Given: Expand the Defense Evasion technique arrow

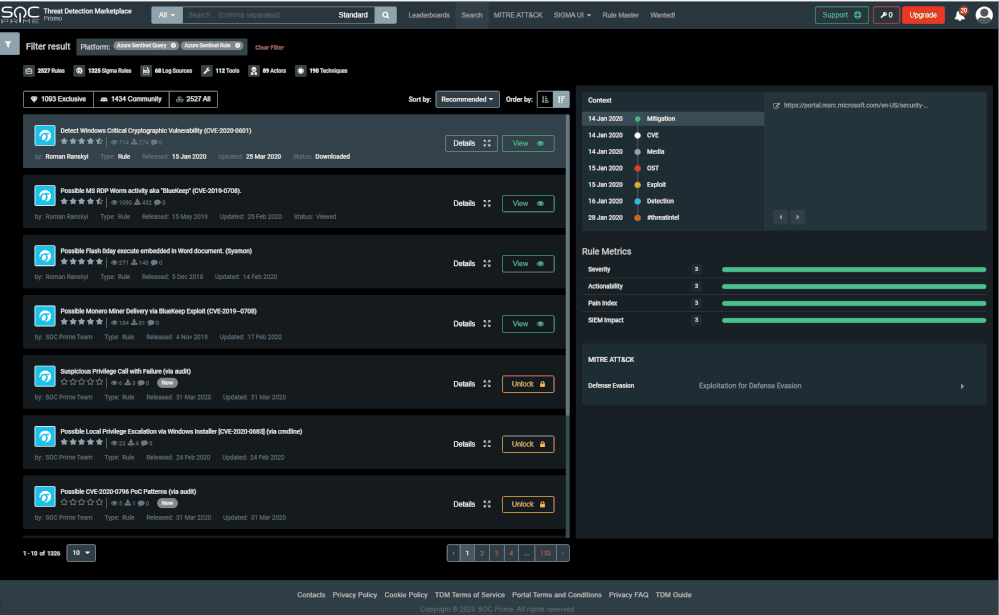Looking at the screenshot, I should coord(962,386).
